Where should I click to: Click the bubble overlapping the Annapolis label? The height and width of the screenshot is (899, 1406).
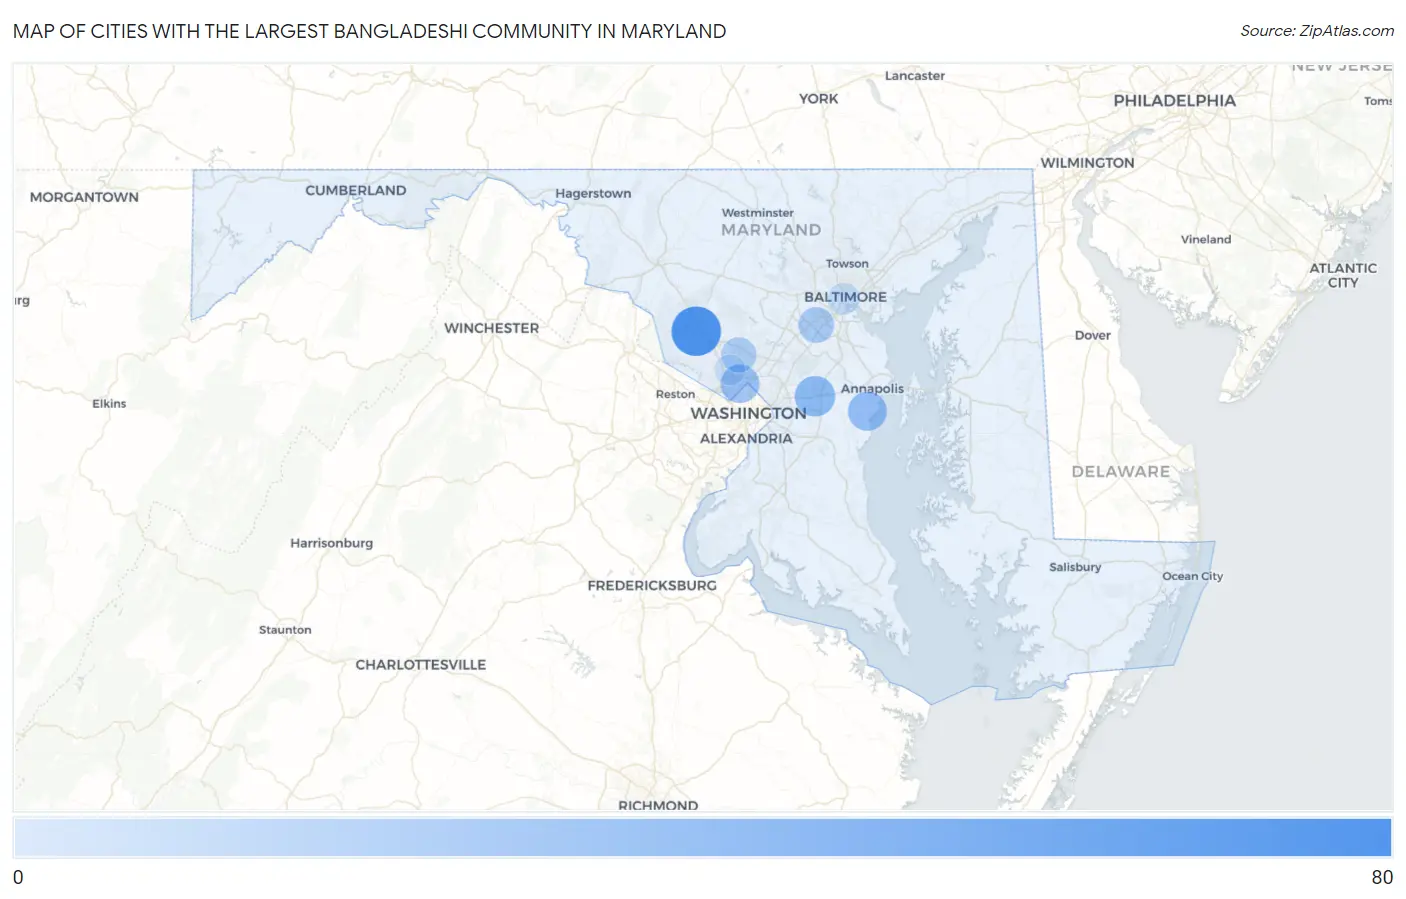(x=867, y=411)
